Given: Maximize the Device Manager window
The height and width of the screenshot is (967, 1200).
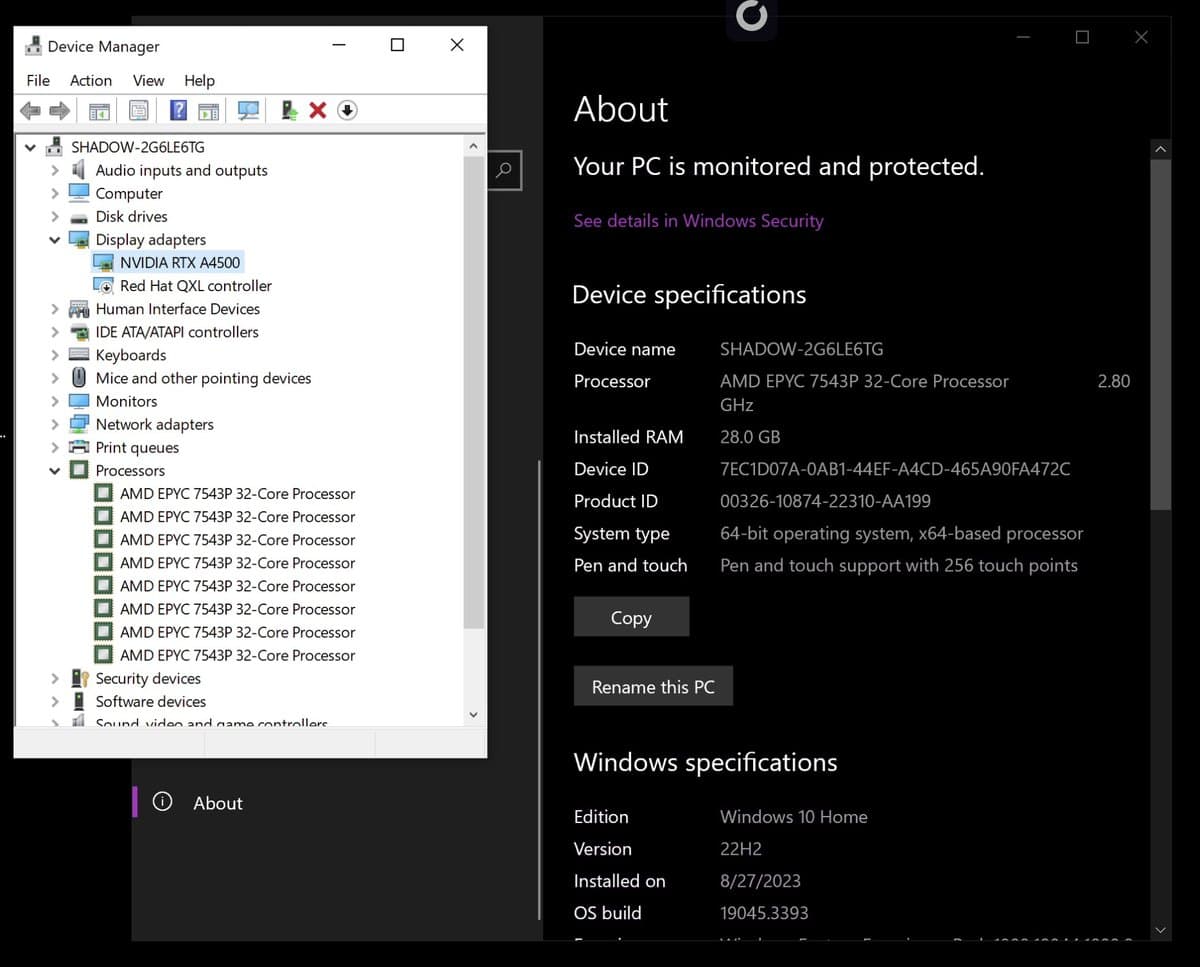Looking at the screenshot, I should pos(397,45).
